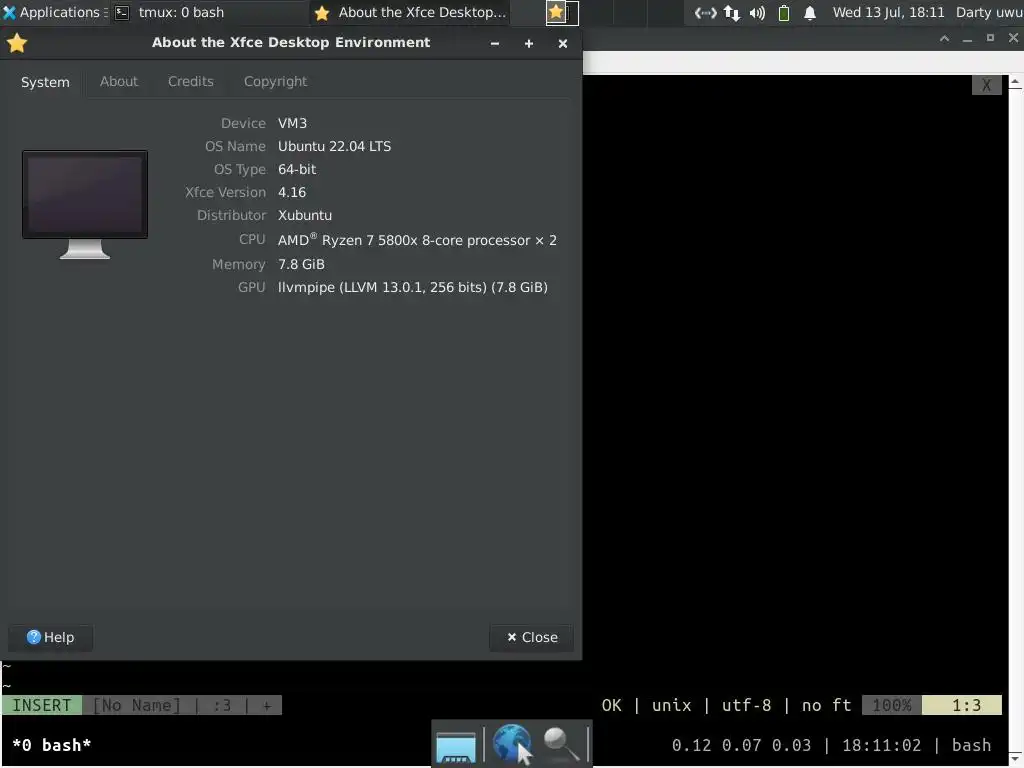Click the Help button

click(50, 637)
